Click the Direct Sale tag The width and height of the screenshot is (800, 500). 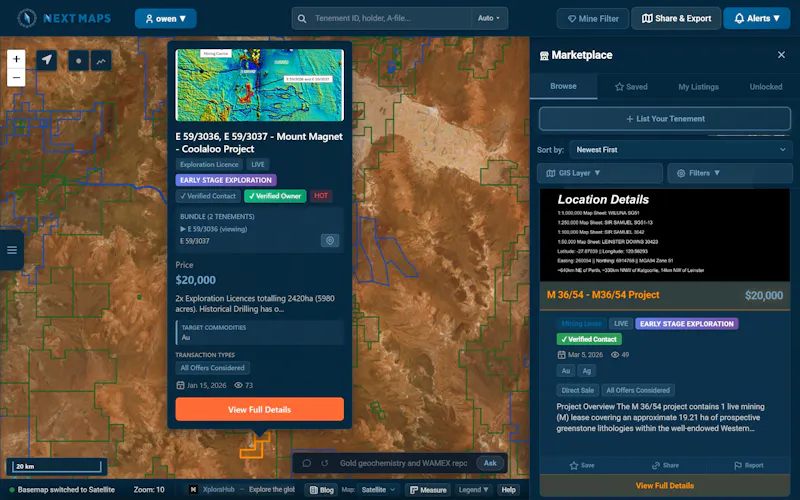[x=578, y=390]
